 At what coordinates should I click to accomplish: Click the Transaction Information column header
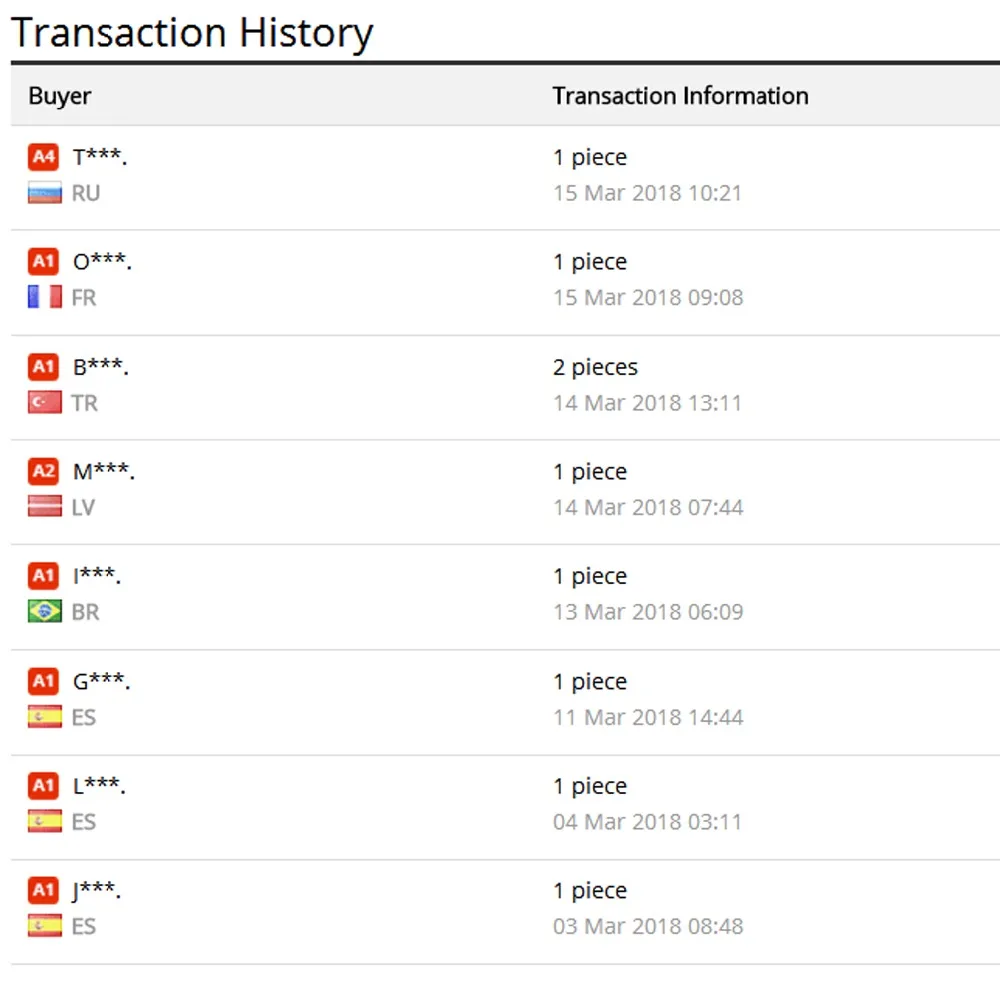pos(680,96)
